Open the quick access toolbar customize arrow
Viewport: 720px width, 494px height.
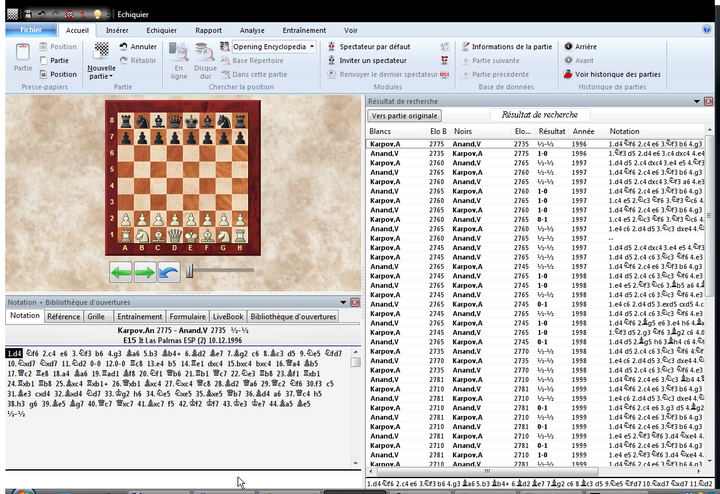tap(108, 14)
